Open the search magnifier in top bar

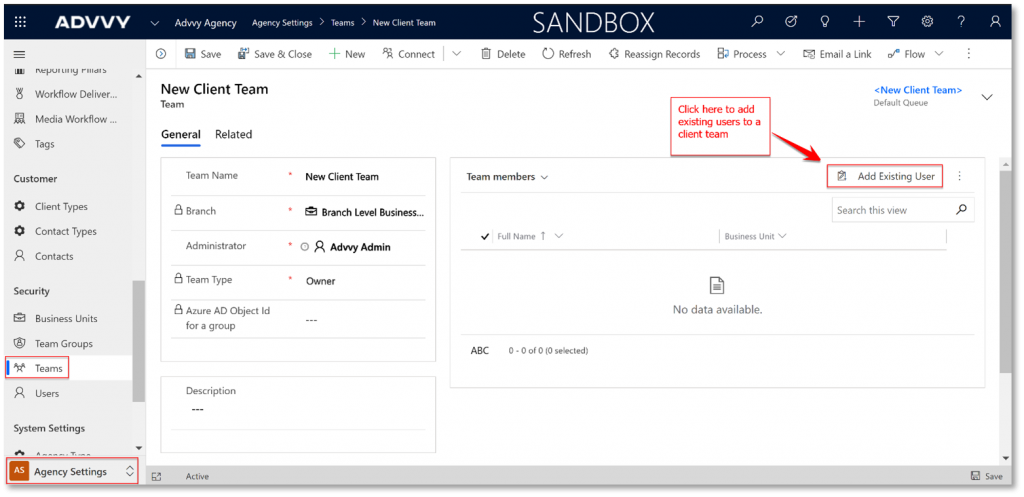pyautogui.click(x=757, y=21)
